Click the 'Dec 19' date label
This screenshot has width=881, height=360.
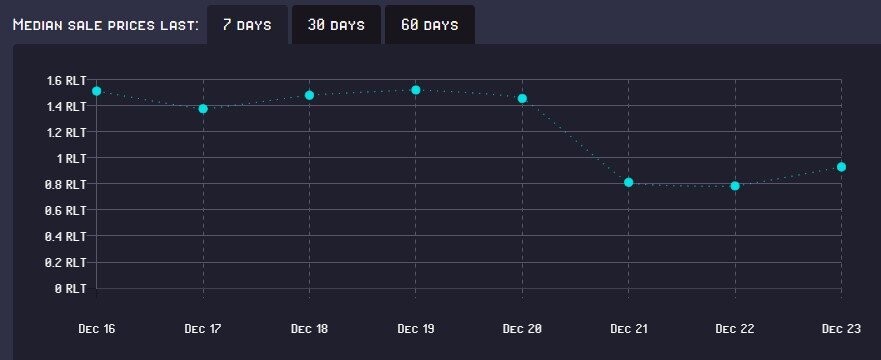416,329
